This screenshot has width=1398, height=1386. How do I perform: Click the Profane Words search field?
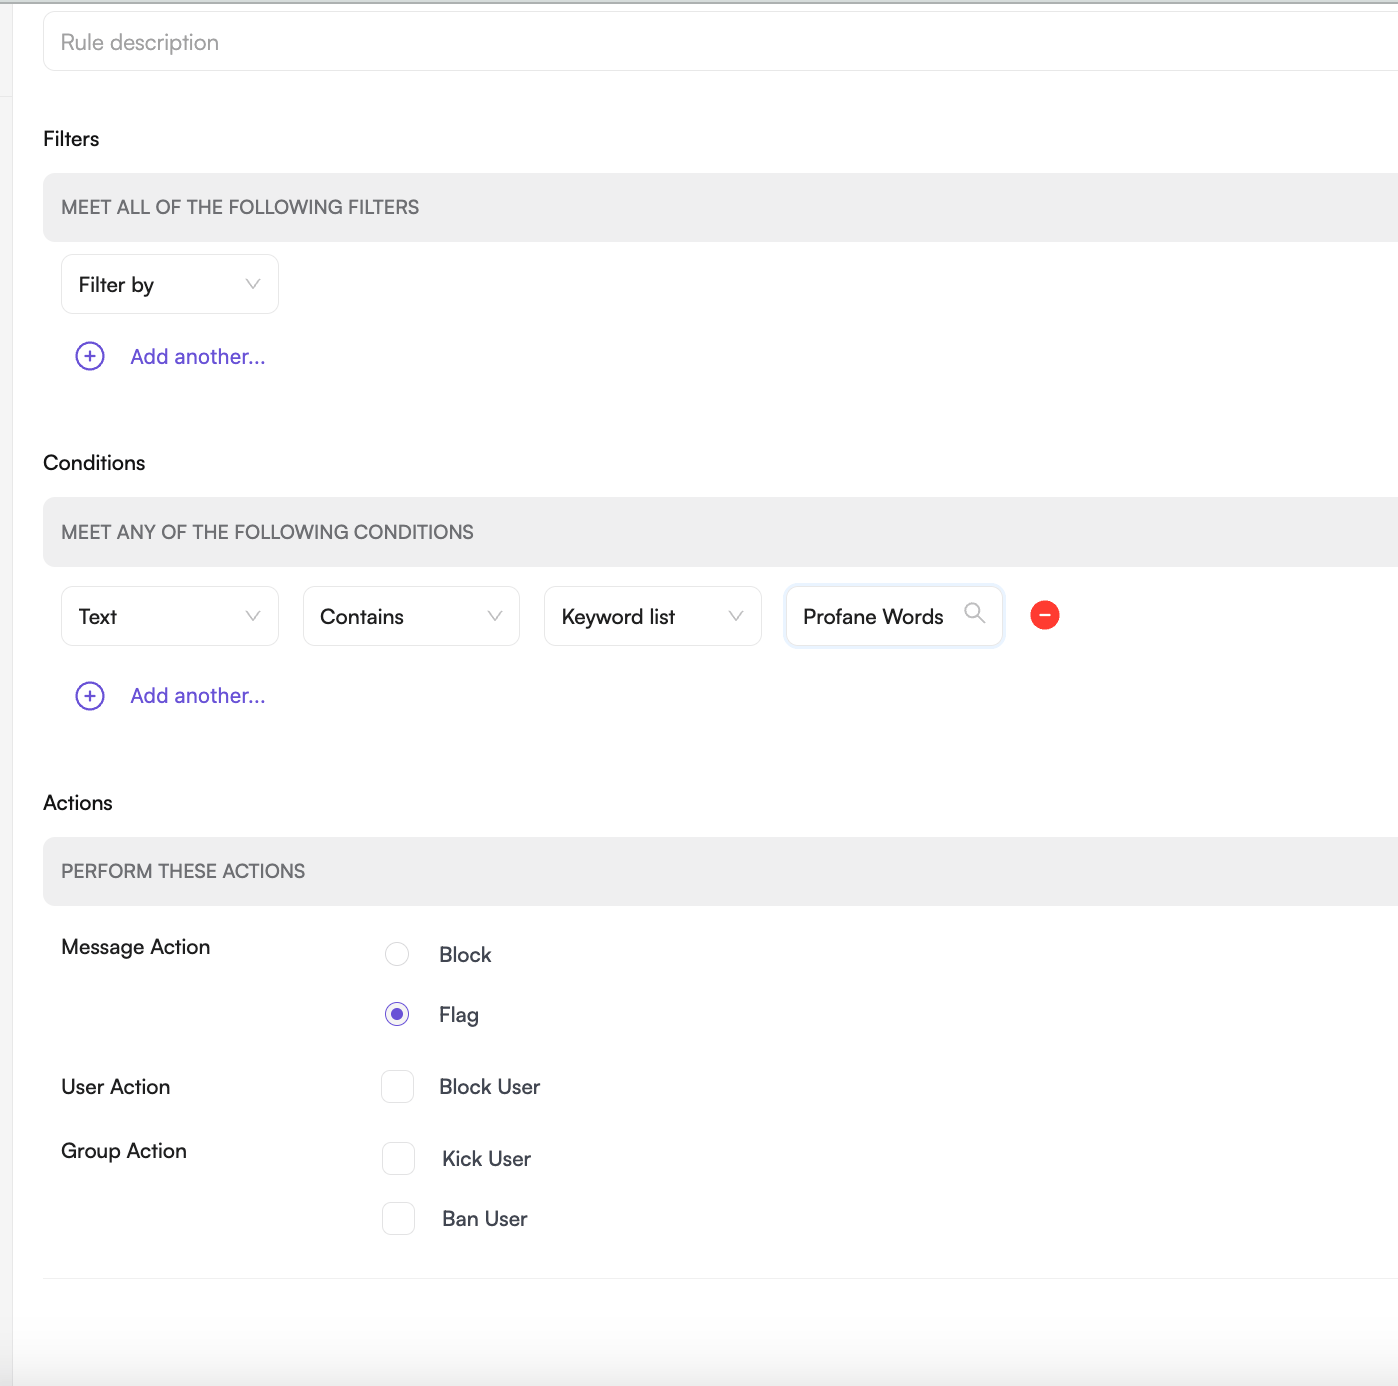click(894, 616)
